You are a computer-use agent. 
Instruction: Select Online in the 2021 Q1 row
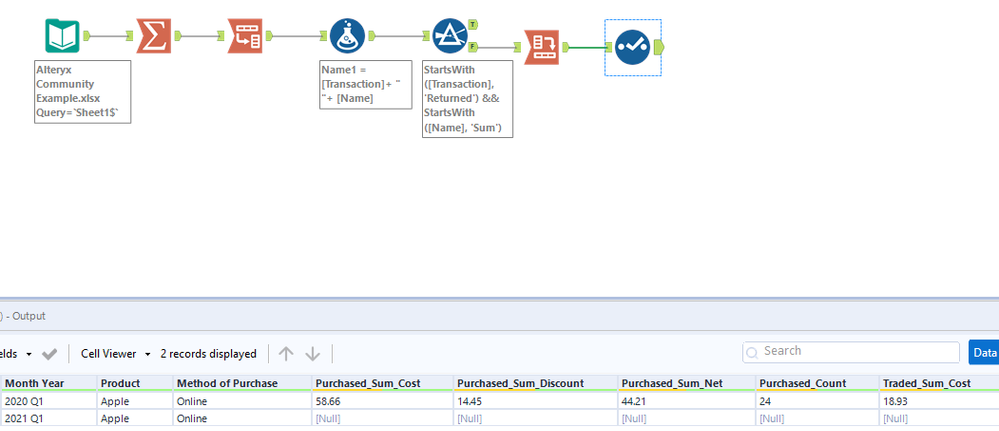point(241,419)
